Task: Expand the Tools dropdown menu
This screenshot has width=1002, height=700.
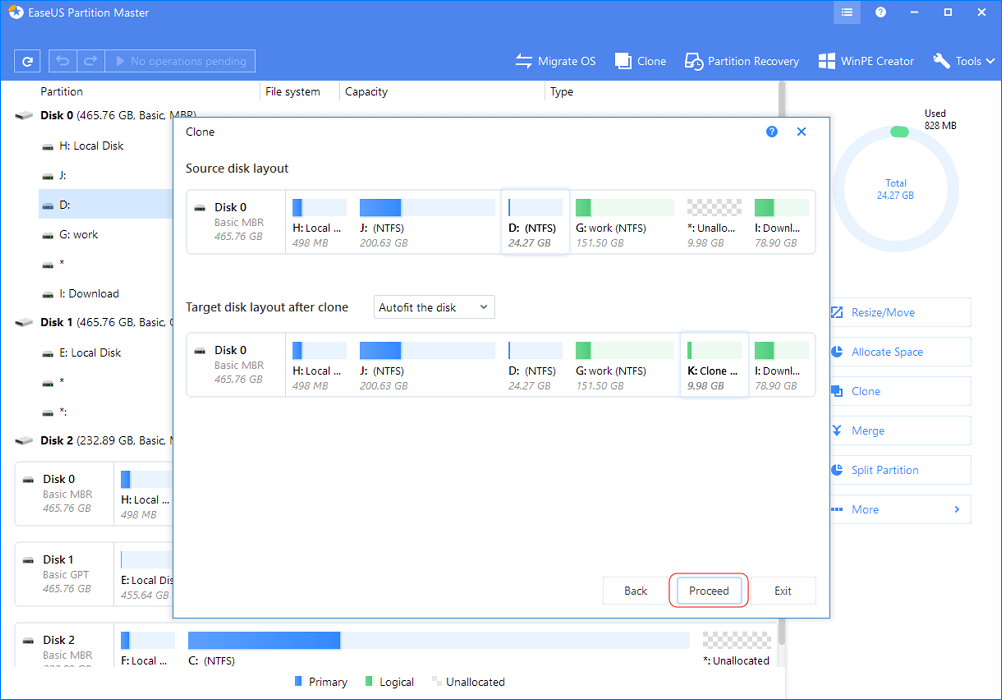Action: pyautogui.click(x=964, y=61)
